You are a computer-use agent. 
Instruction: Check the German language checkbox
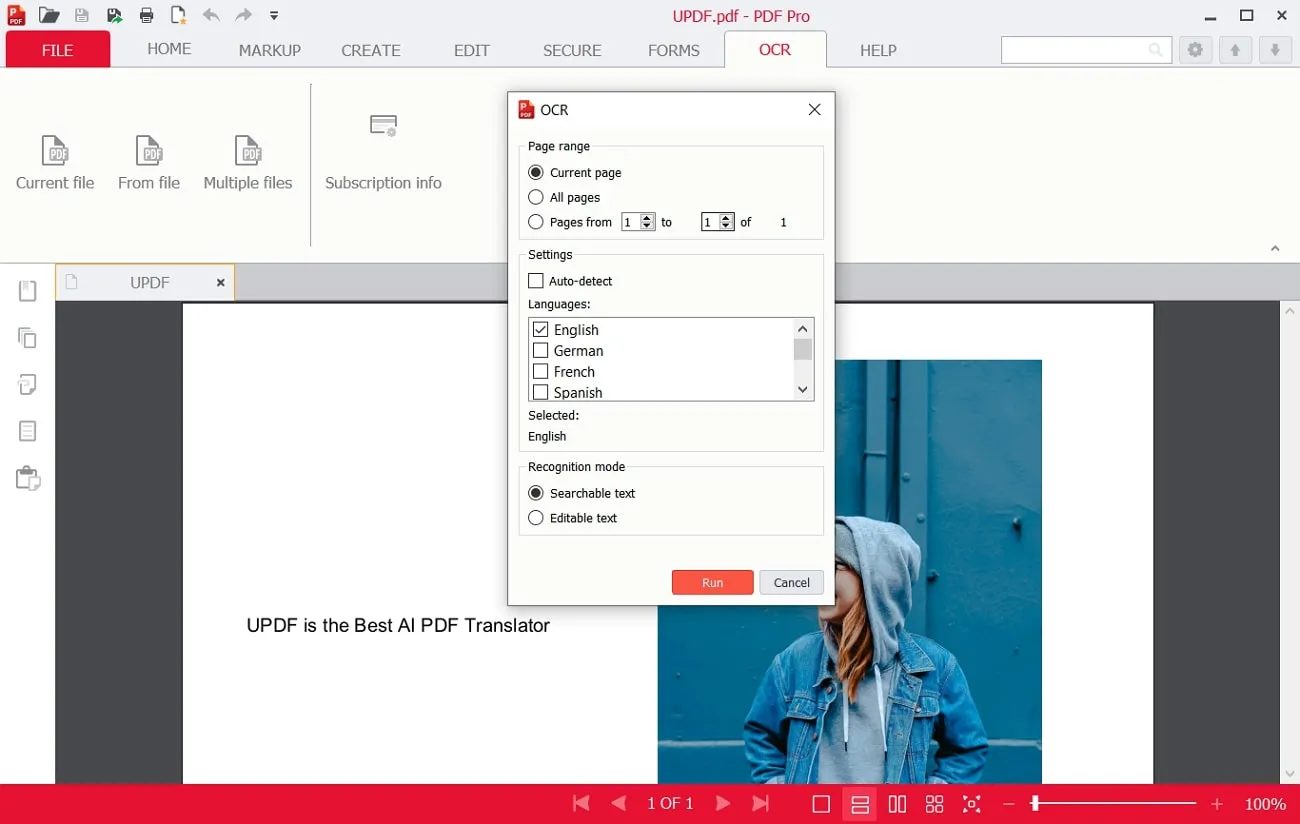click(x=541, y=350)
